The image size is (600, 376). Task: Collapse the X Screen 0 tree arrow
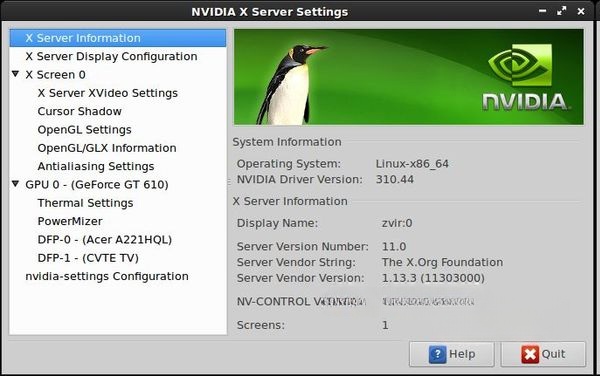[15, 73]
